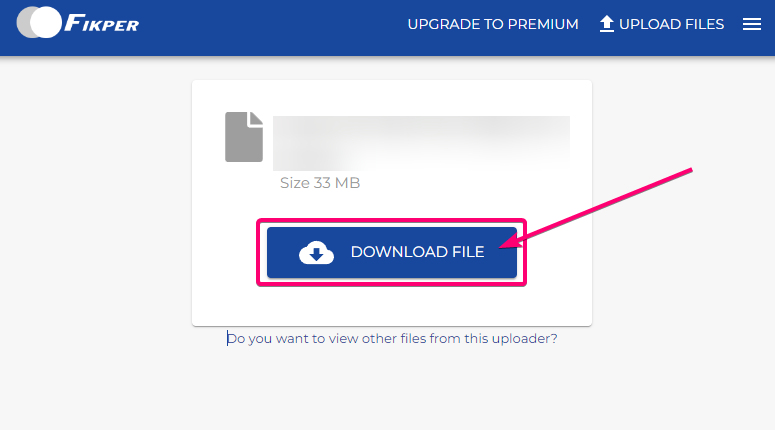Viewport: 775px width, 430px height.
Task: Click the upload arrow icon
Action: tap(606, 24)
